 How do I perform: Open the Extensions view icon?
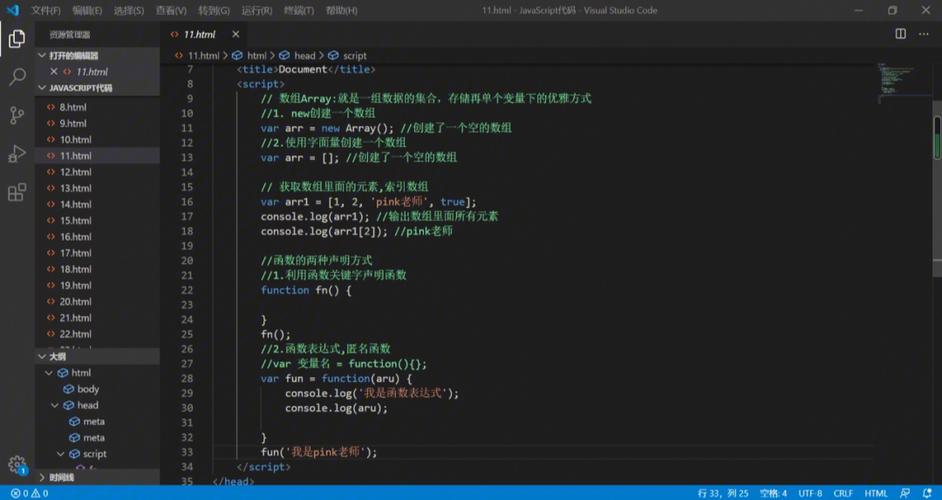pyautogui.click(x=17, y=192)
